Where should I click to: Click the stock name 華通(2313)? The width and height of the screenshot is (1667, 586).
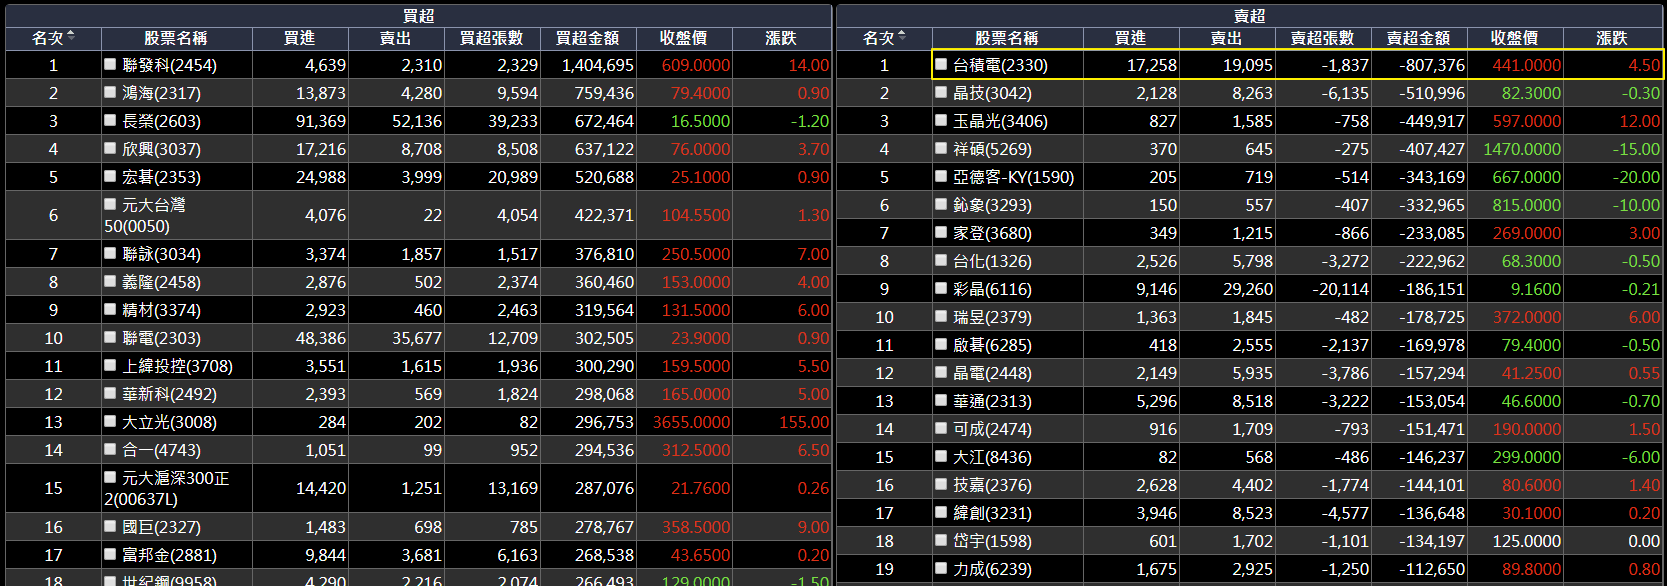tap(992, 401)
